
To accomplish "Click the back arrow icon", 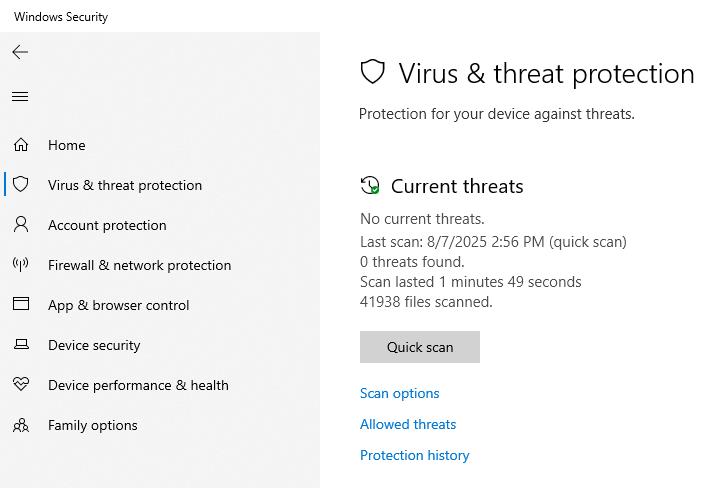I will (20, 52).
